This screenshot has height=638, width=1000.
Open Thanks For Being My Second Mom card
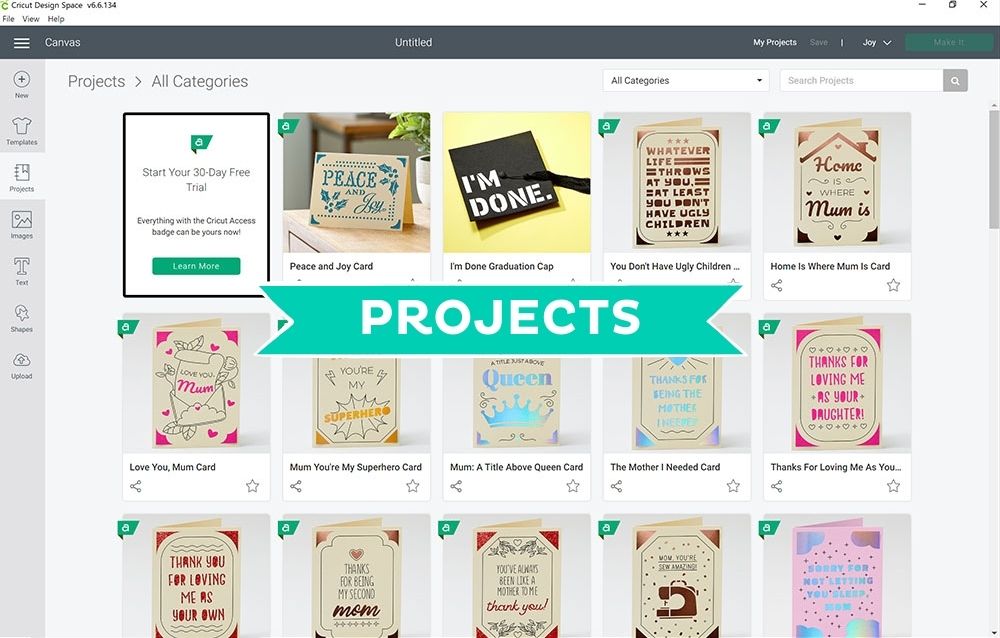coord(357,576)
